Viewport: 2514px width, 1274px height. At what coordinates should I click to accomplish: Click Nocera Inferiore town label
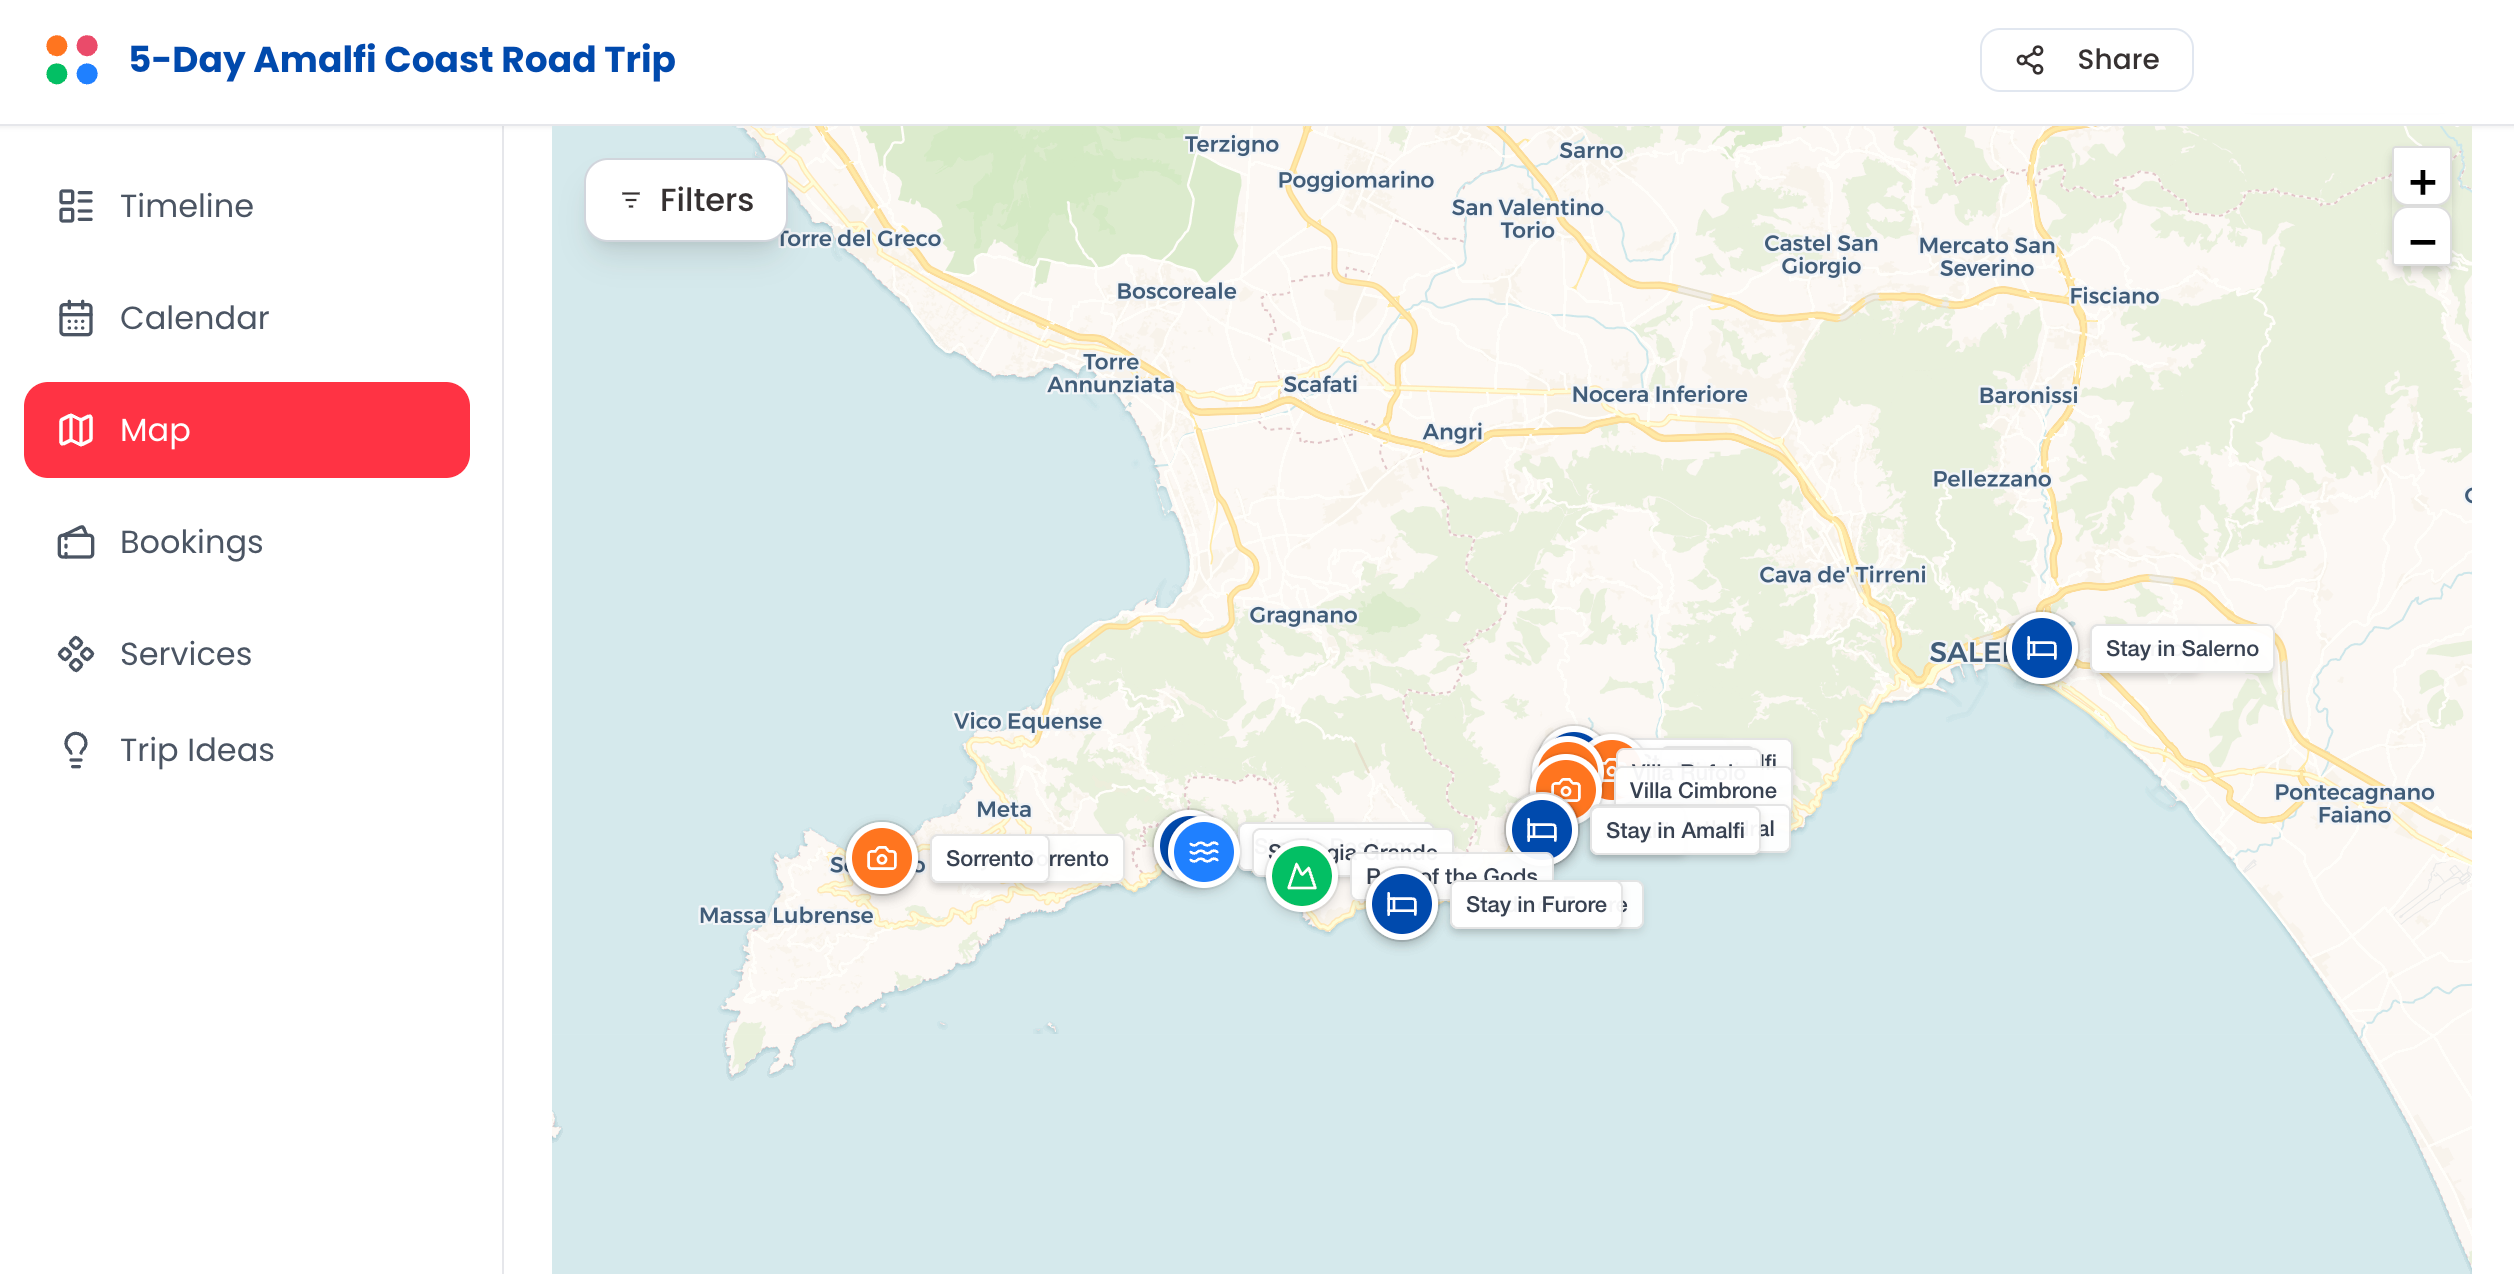(1659, 394)
